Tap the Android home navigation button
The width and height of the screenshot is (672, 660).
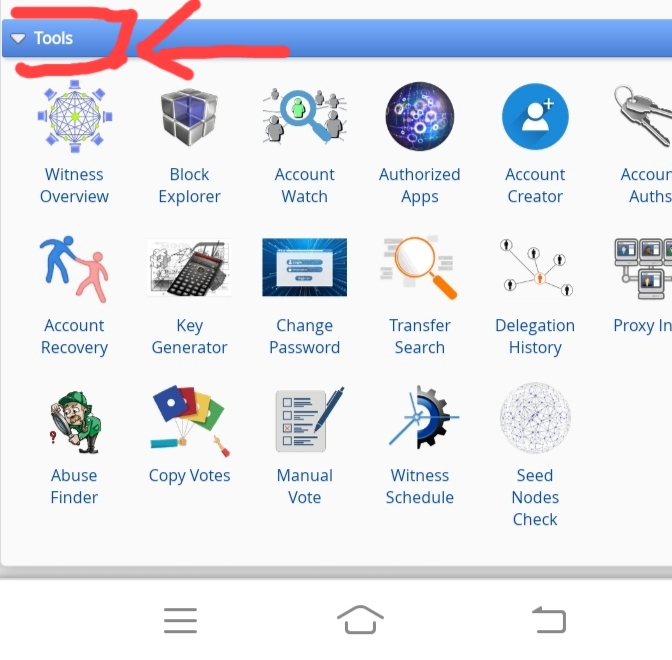pyautogui.click(x=360, y=620)
